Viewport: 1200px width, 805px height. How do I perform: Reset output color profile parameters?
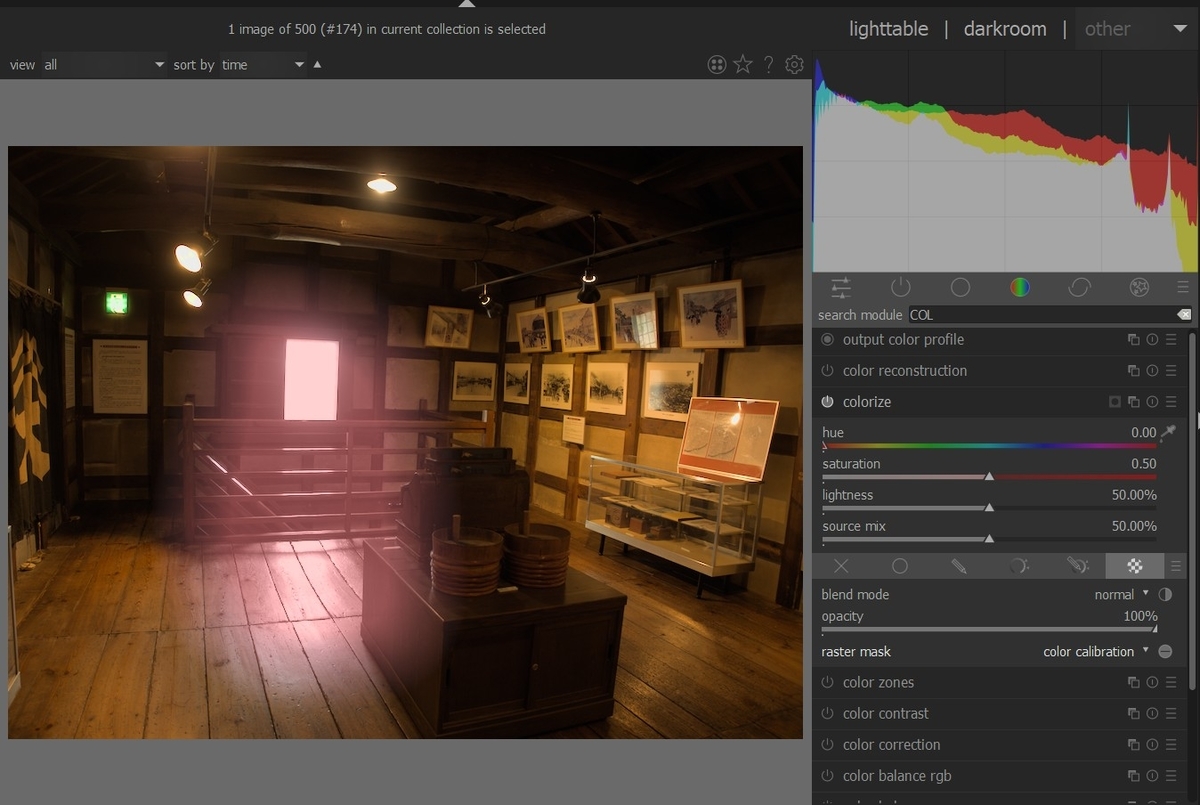coord(1152,340)
